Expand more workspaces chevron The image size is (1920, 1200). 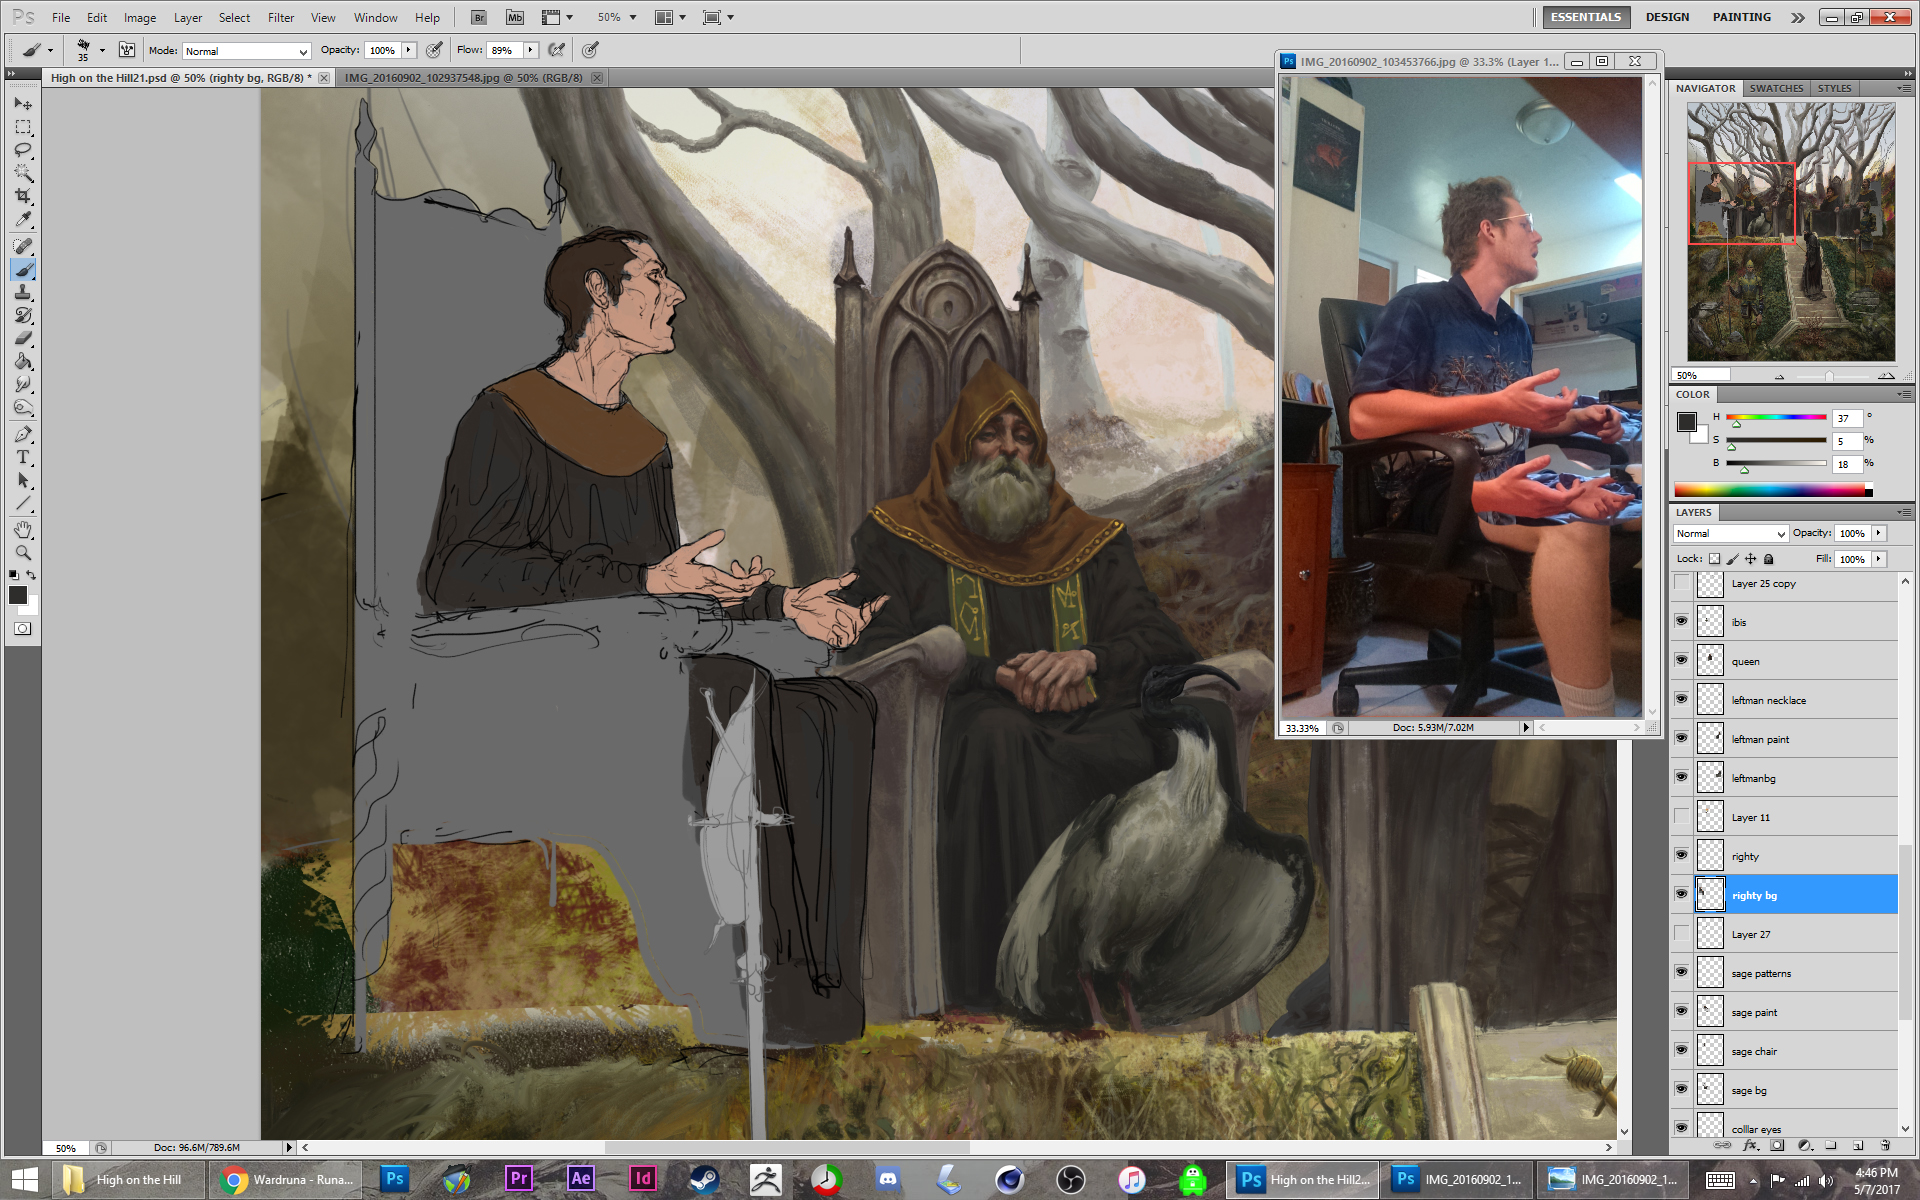(1797, 17)
